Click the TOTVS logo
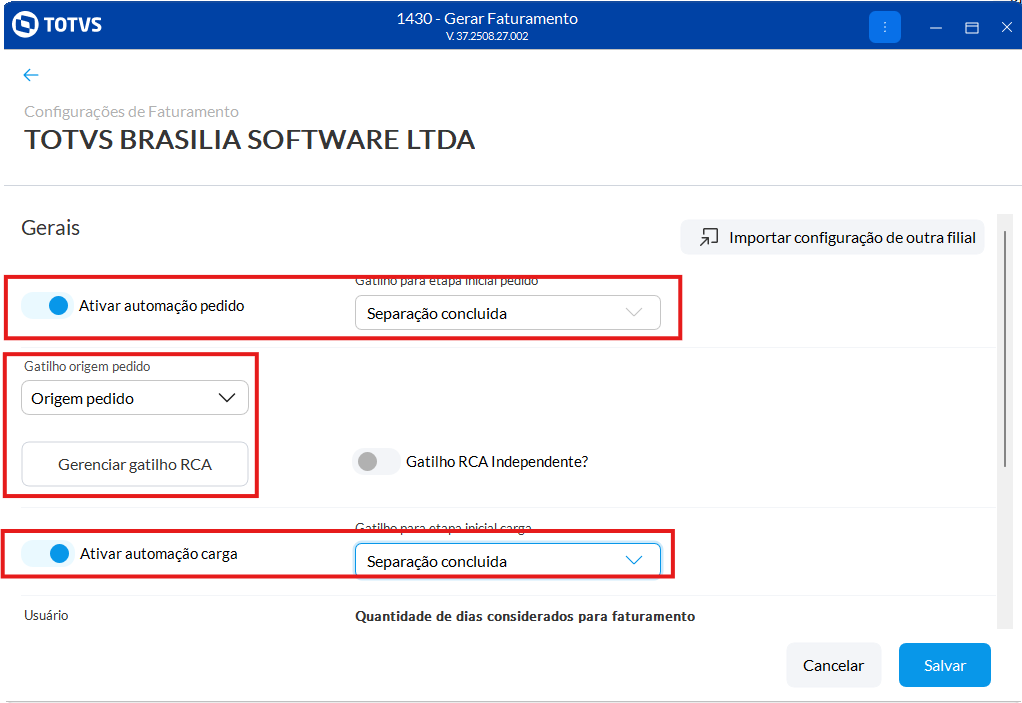 click(x=57, y=25)
